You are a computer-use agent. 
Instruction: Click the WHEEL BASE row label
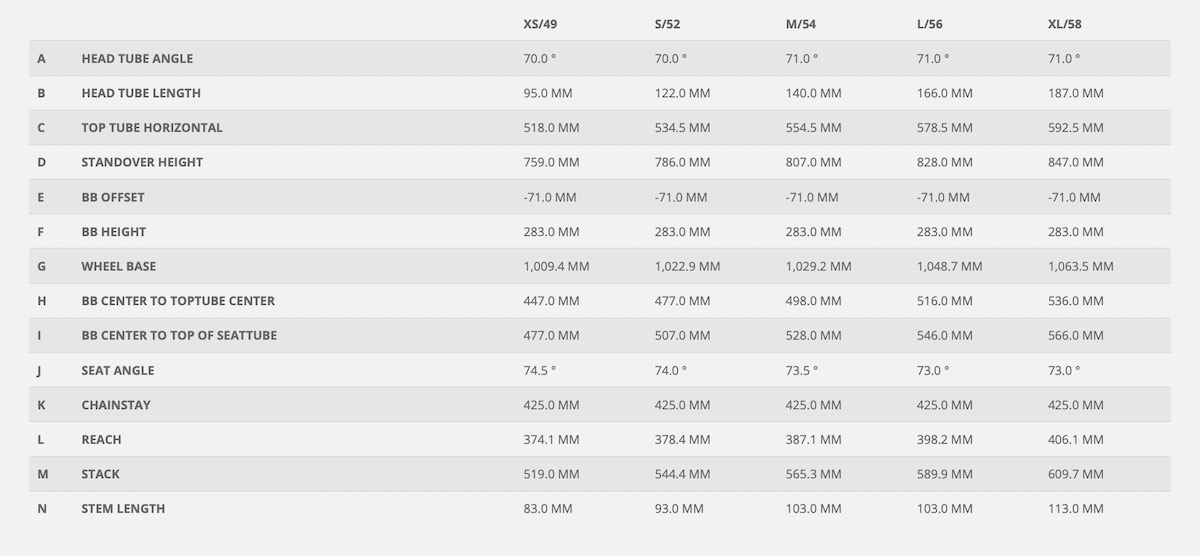point(119,266)
